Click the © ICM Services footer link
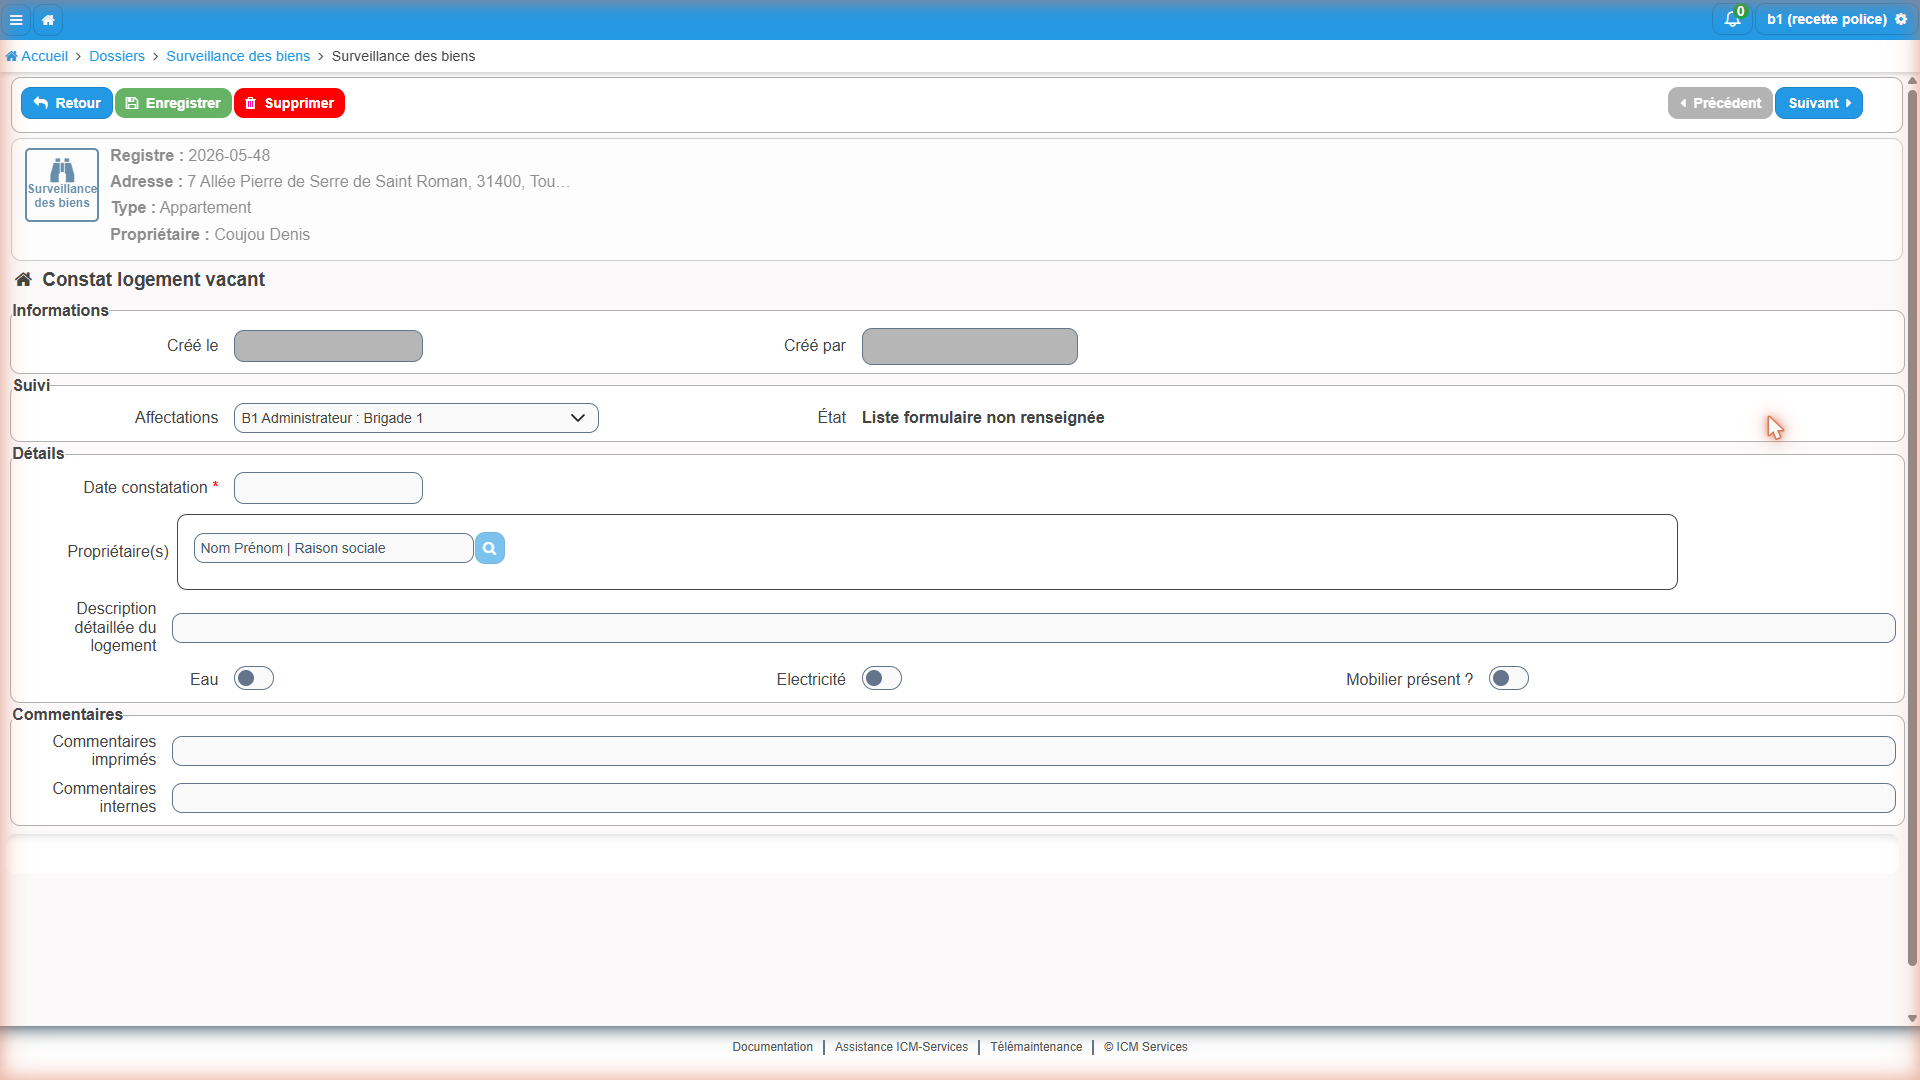Screen dimensions: 1920x1080 pos(1146,1047)
